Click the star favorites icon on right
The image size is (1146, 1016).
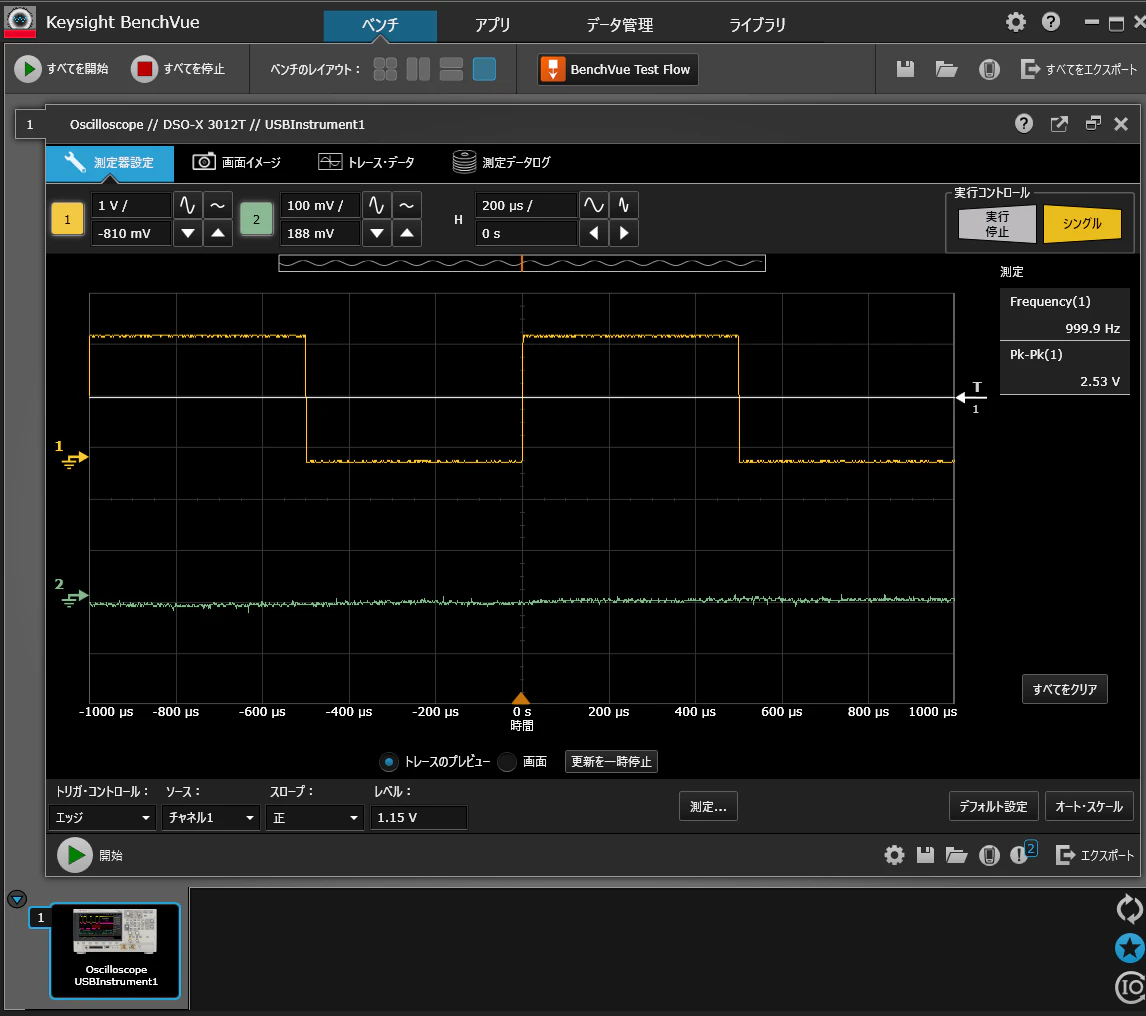coord(1130,948)
